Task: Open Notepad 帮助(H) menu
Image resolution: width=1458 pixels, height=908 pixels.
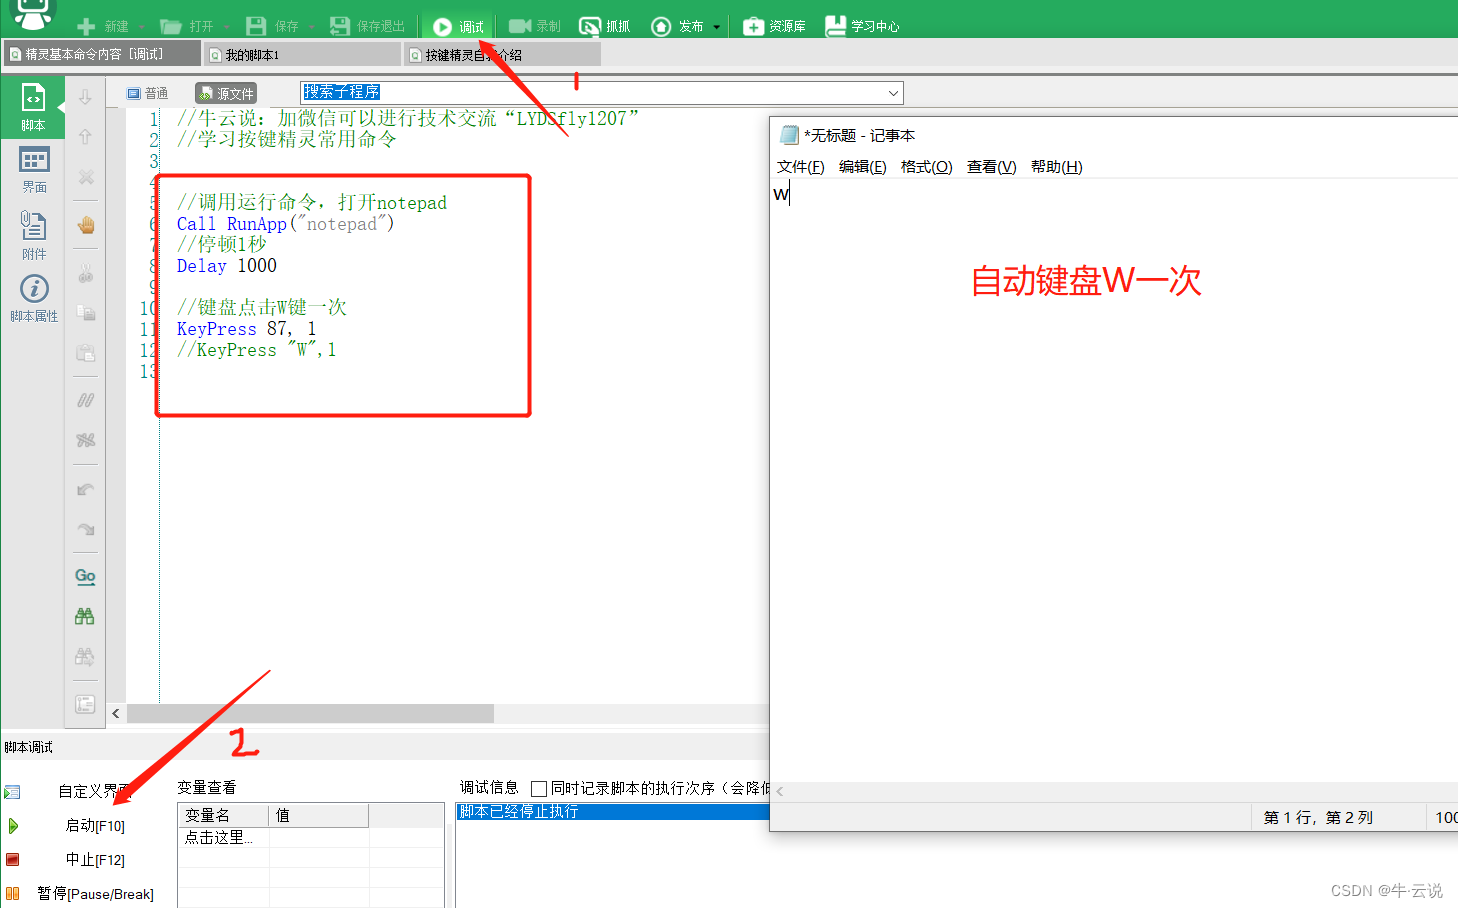Action: point(1057,166)
